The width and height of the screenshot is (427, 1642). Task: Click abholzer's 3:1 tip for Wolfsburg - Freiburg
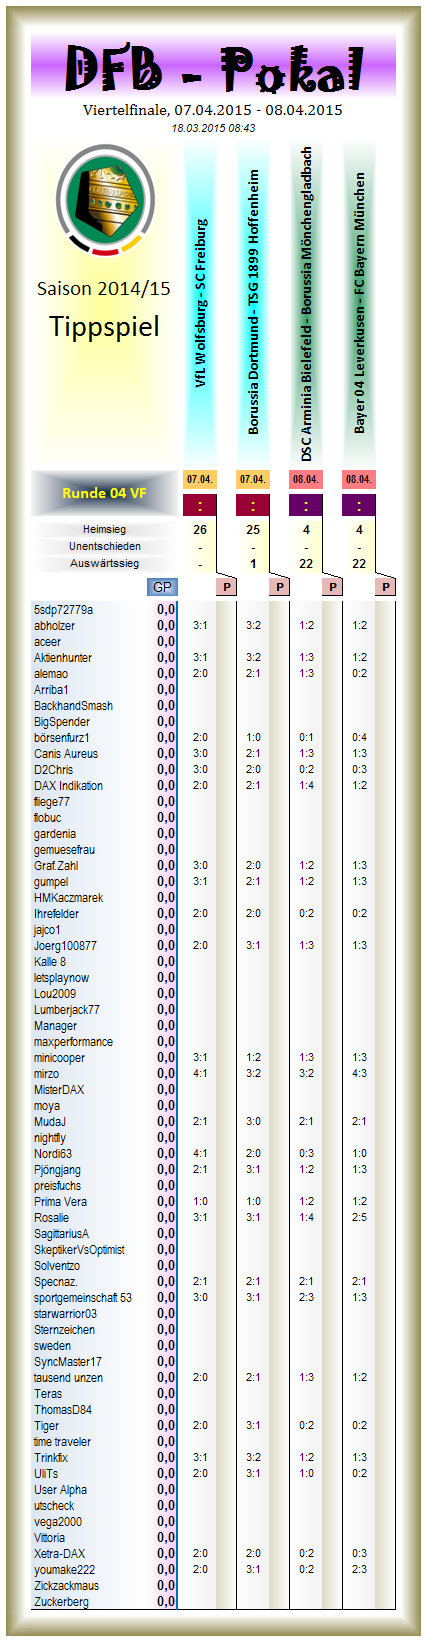[x=200, y=625]
